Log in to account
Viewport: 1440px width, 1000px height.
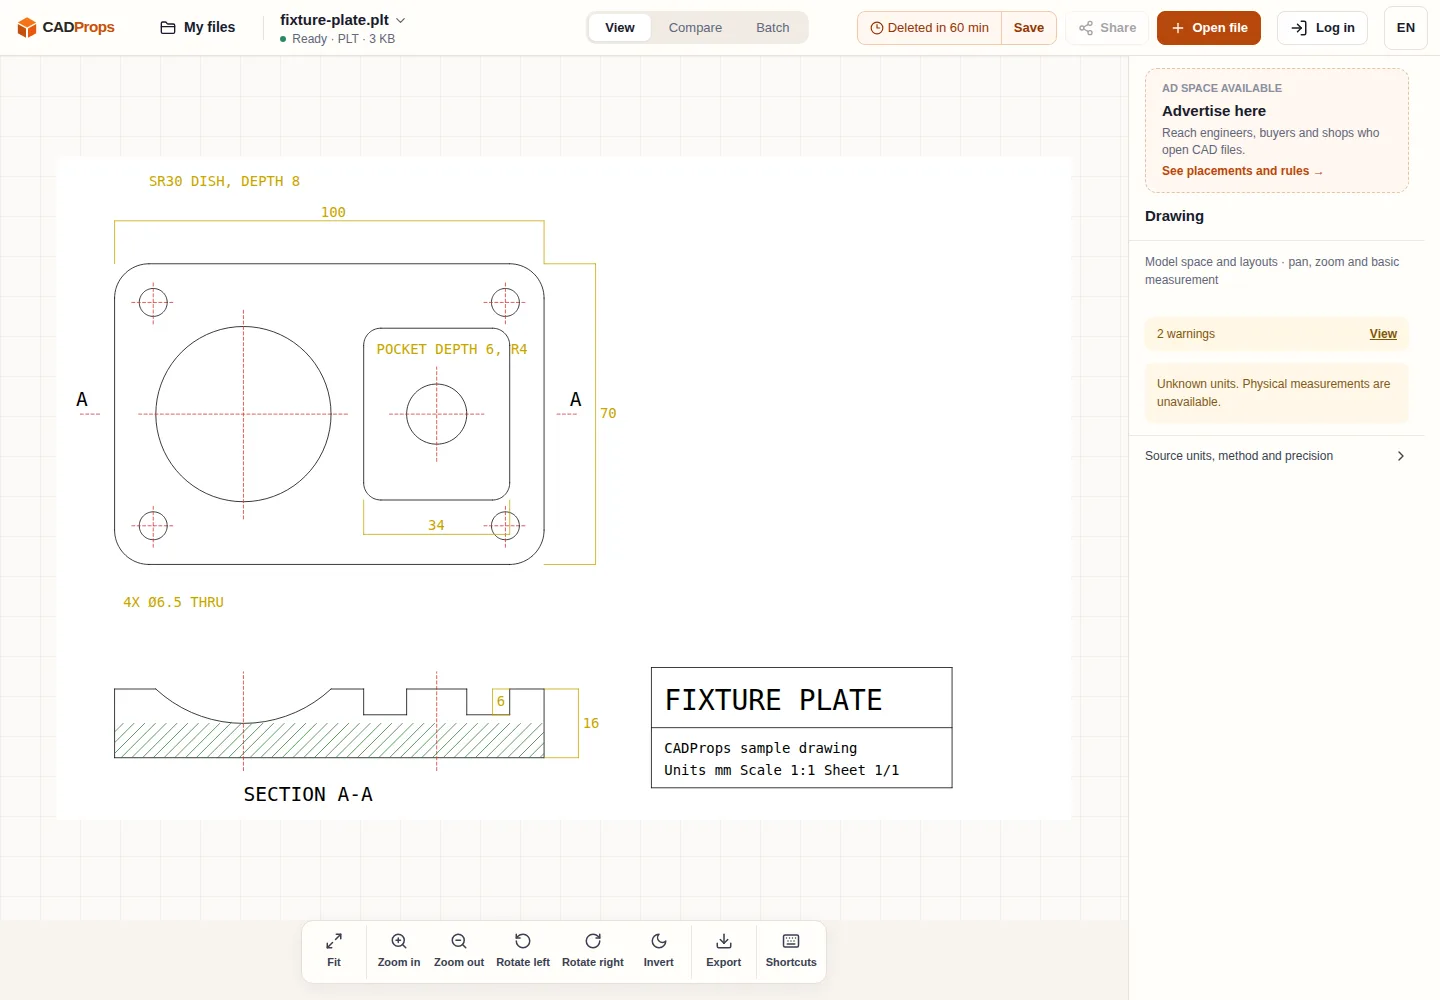point(1323,28)
